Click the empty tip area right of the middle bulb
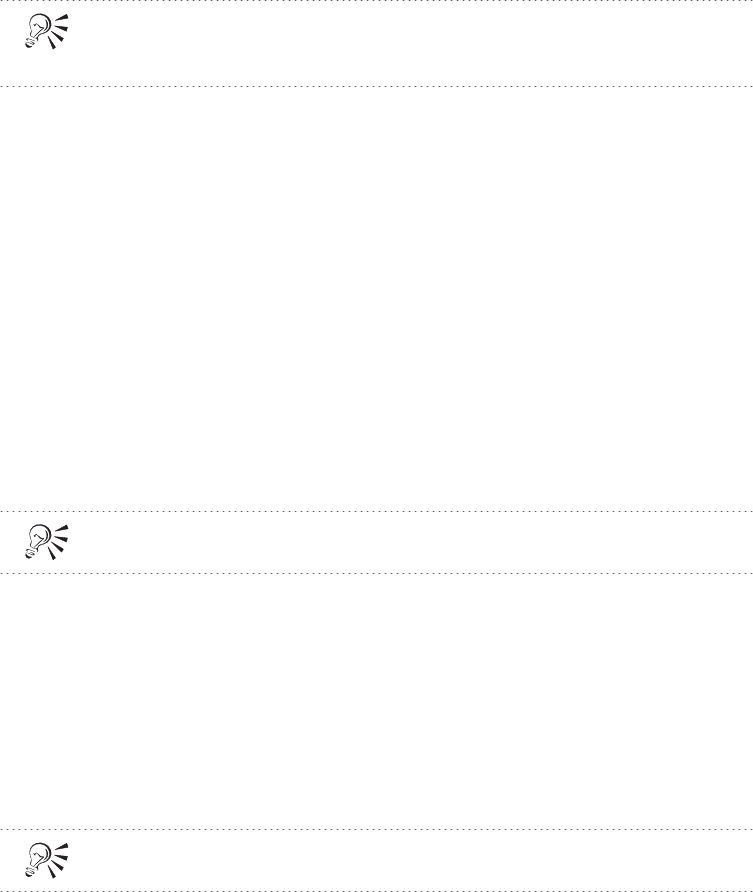This screenshot has width=753, height=892. [411, 542]
